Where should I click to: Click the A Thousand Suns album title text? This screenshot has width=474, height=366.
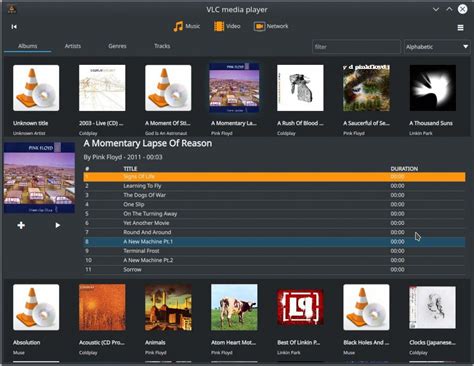431,123
